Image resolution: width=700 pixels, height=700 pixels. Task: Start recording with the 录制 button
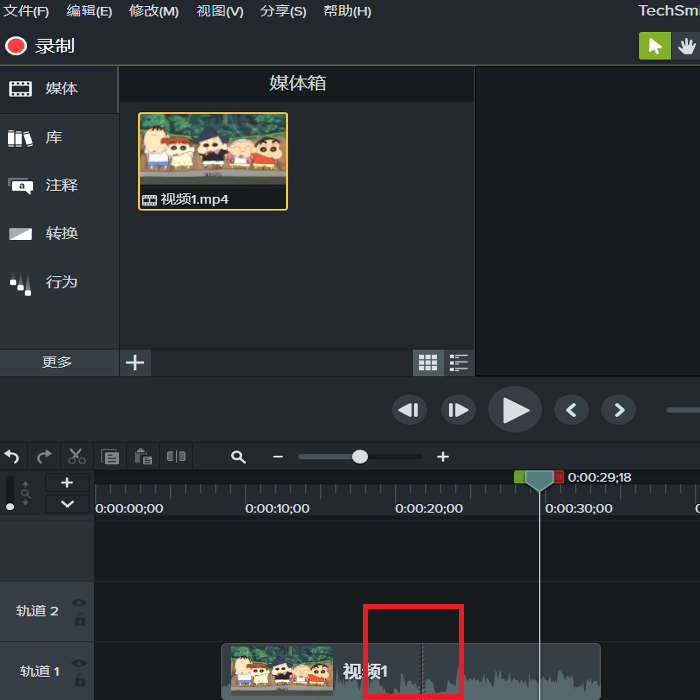click(x=40, y=46)
